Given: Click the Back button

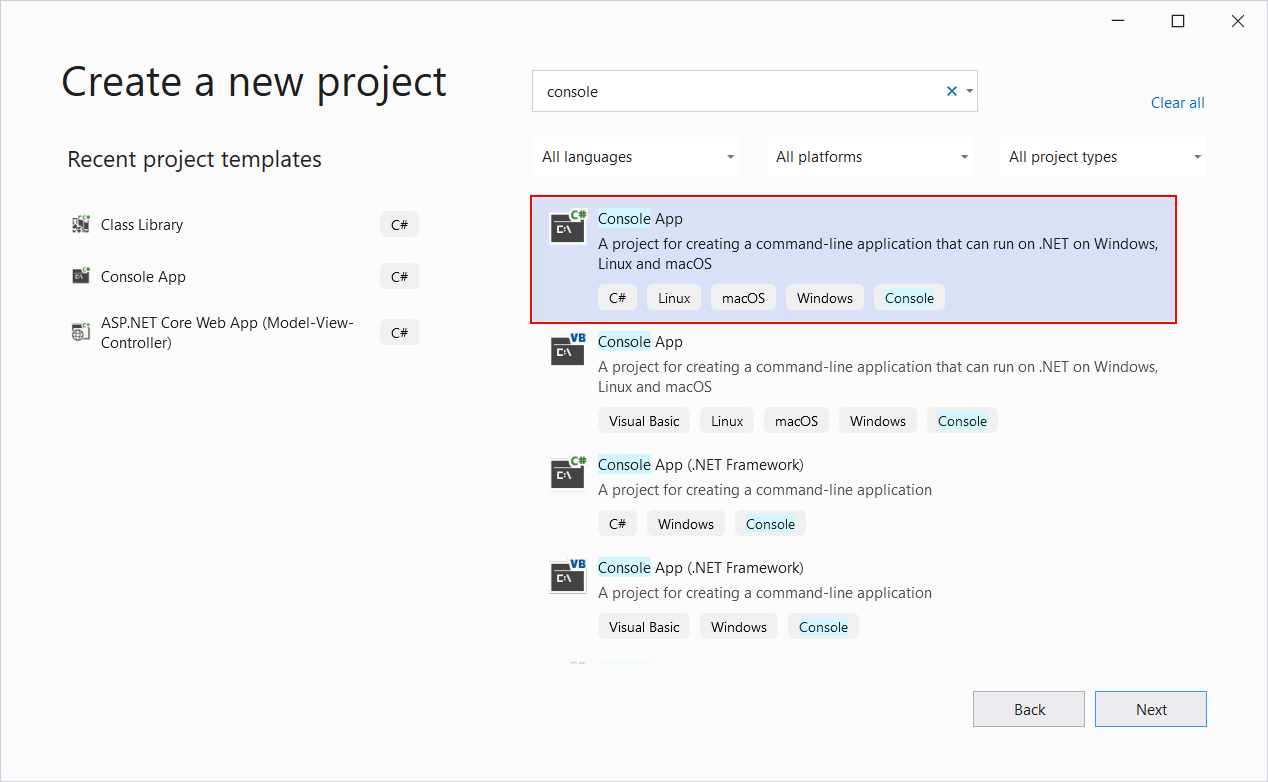Looking at the screenshot, I should click(x=1028, y=708).
